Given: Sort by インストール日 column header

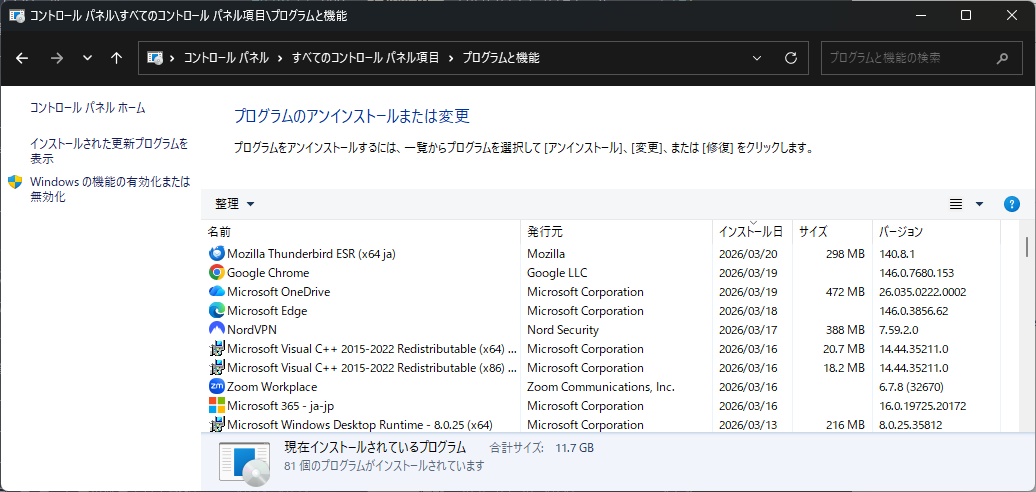Looking at the screenshot, I should click(750, 232).
